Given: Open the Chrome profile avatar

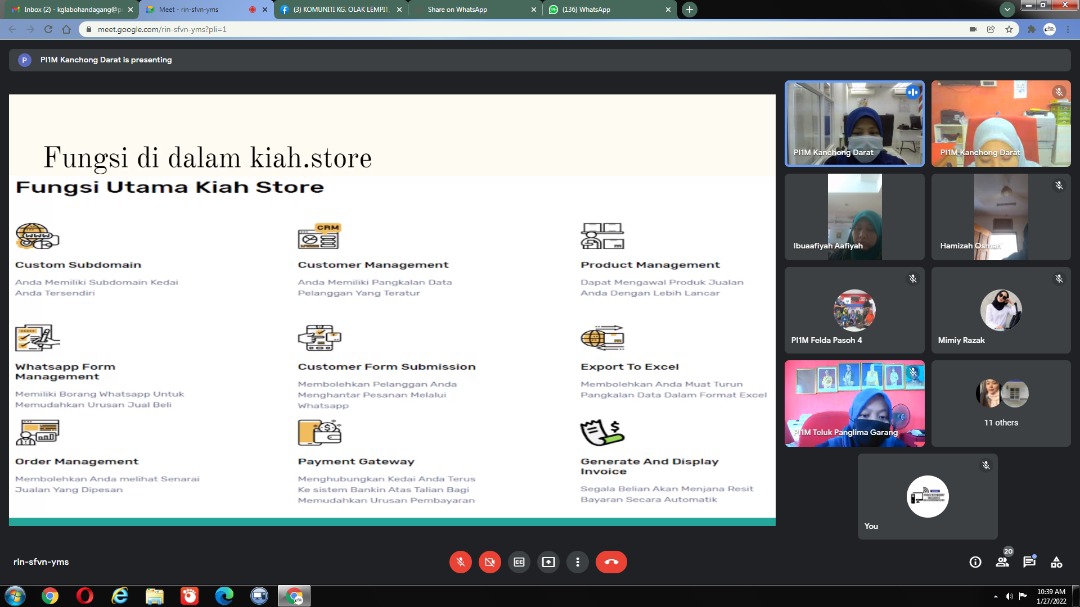Looking at the screenshot, I should point(1050,29).
